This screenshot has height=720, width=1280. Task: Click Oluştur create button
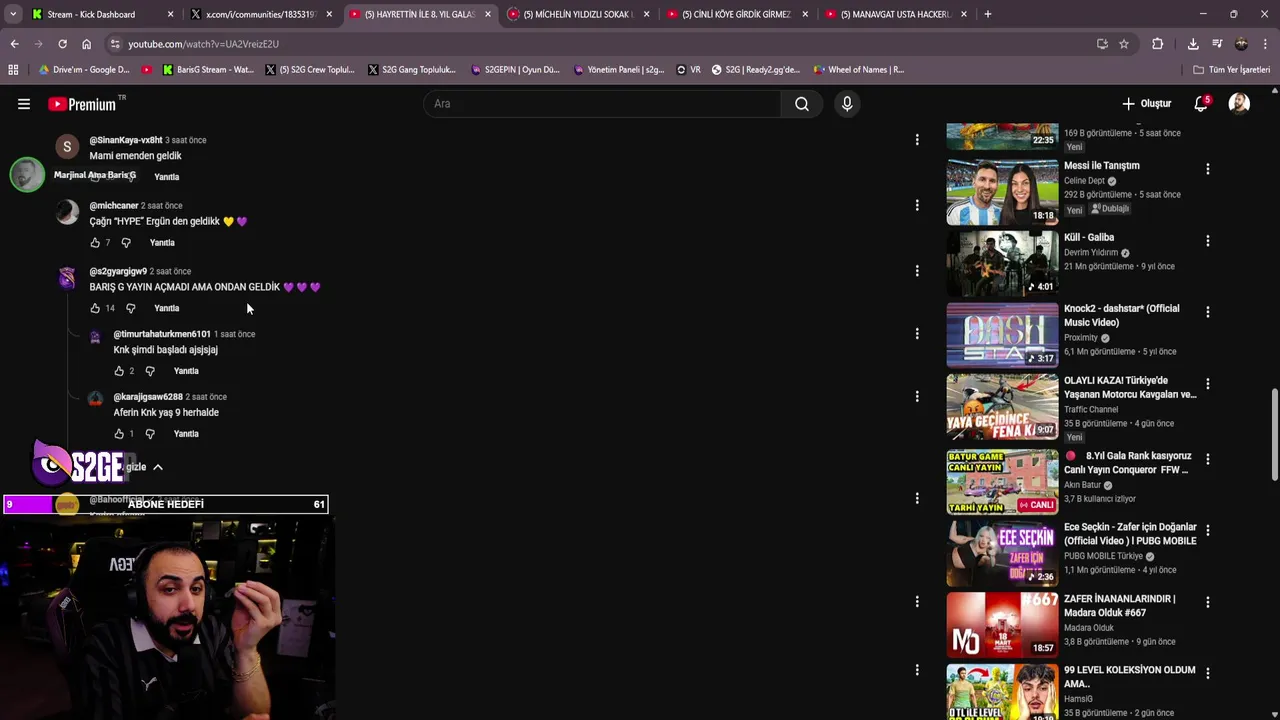1146,104
